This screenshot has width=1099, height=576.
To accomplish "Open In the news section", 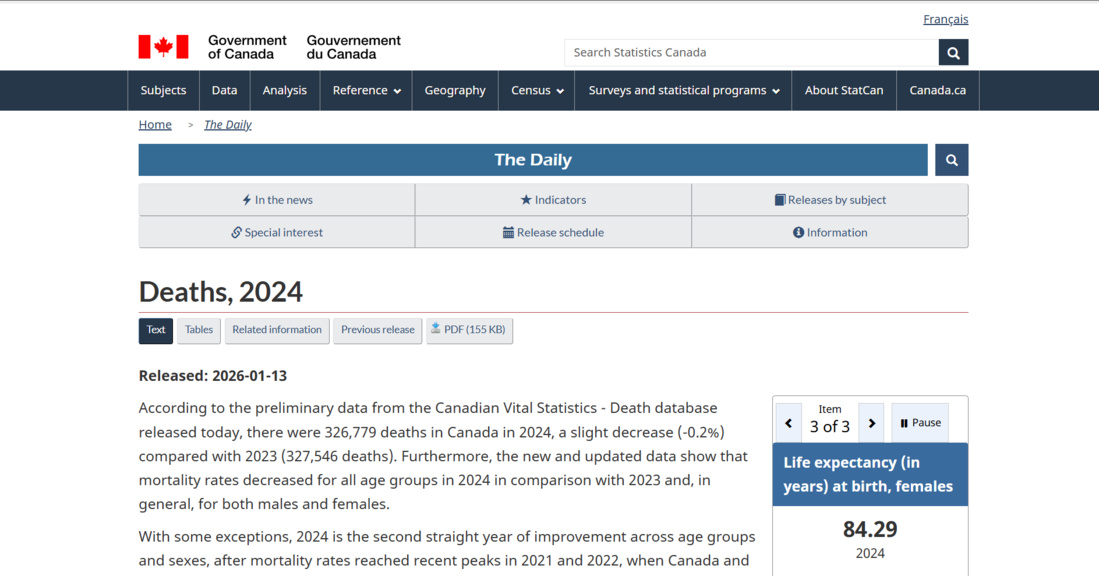I will point(277,200).
